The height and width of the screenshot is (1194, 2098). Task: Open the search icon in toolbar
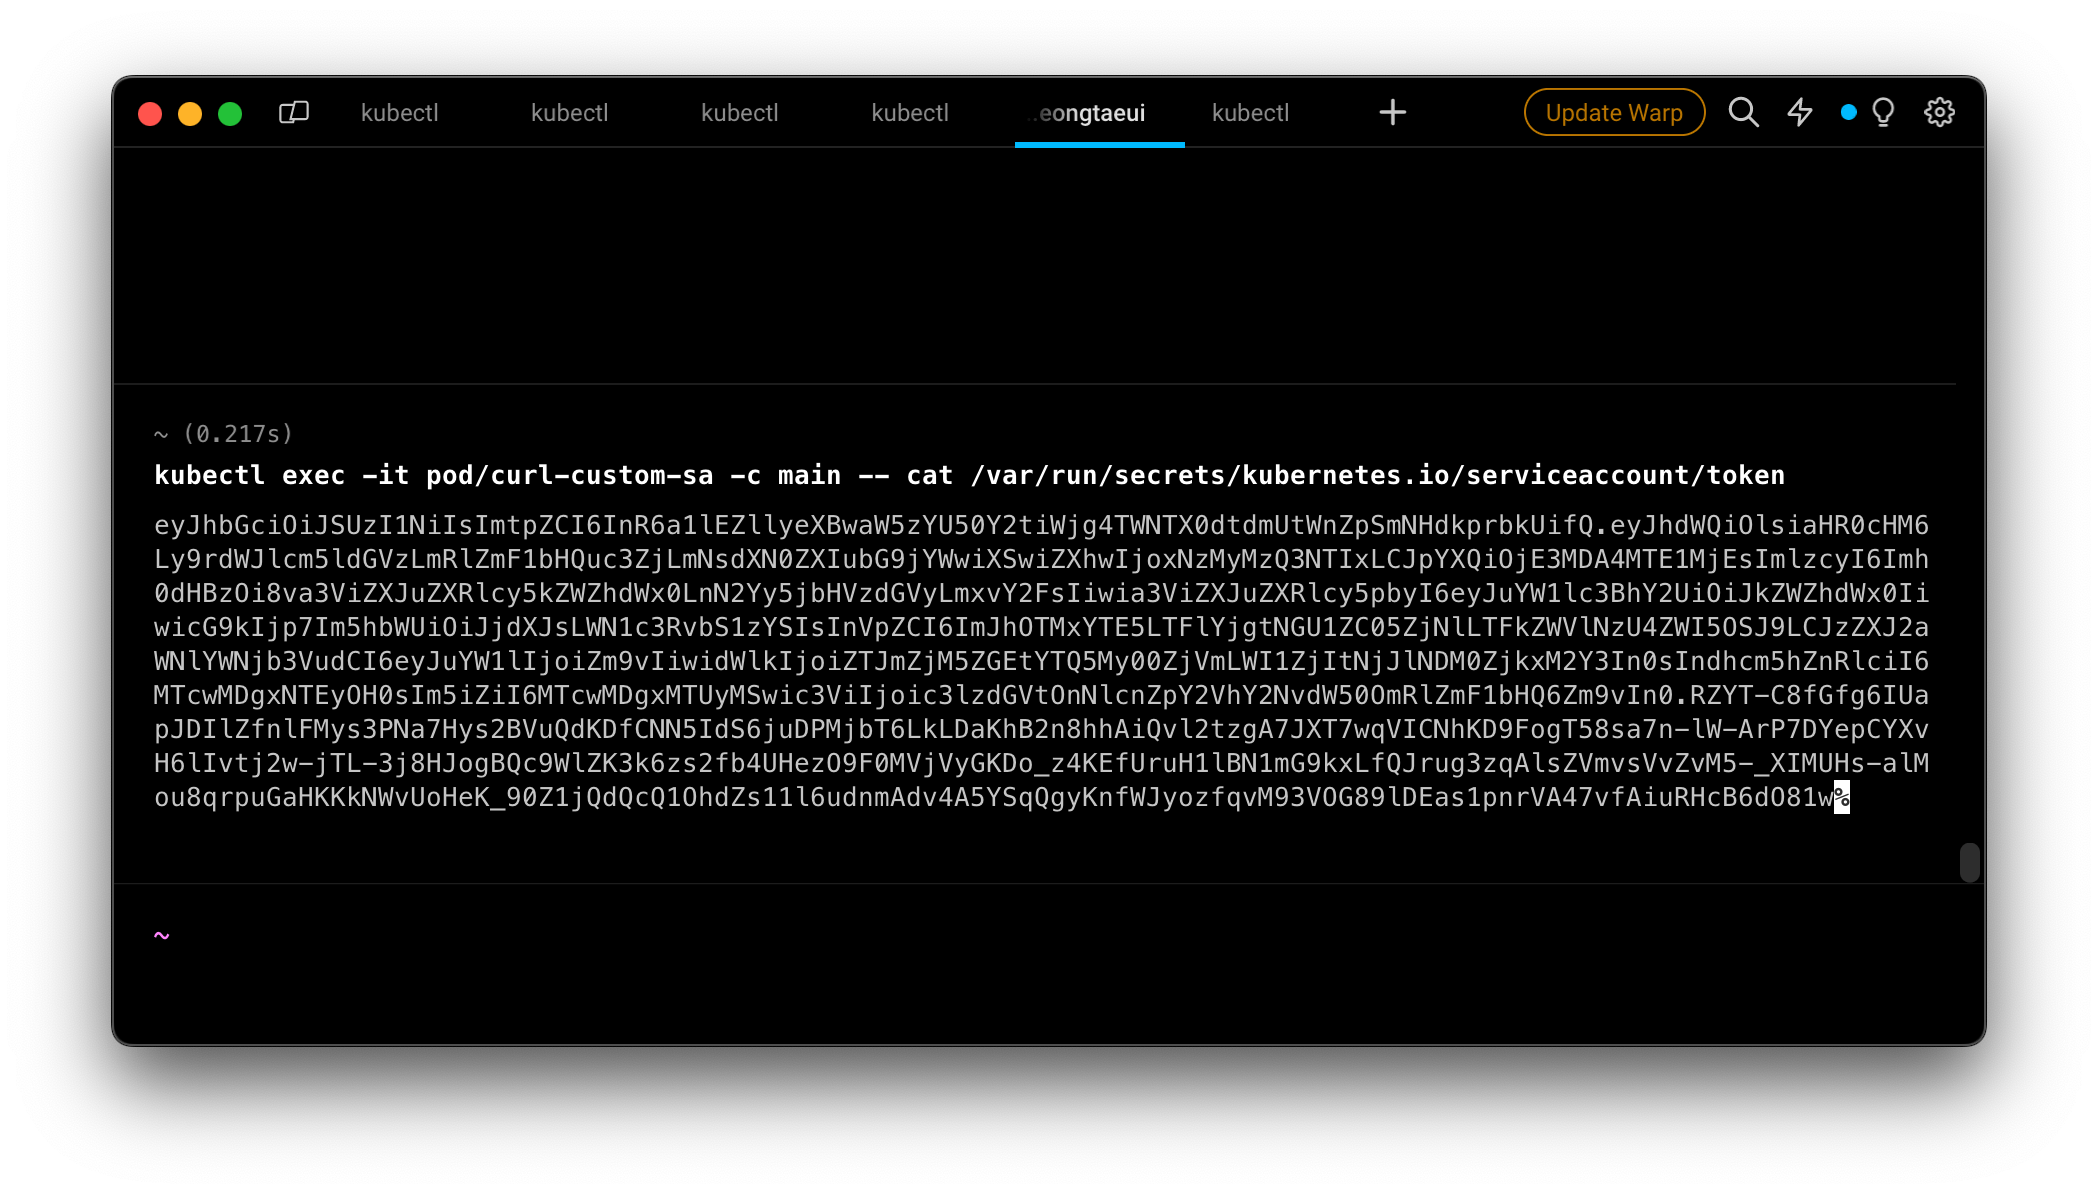point(1743,112)
